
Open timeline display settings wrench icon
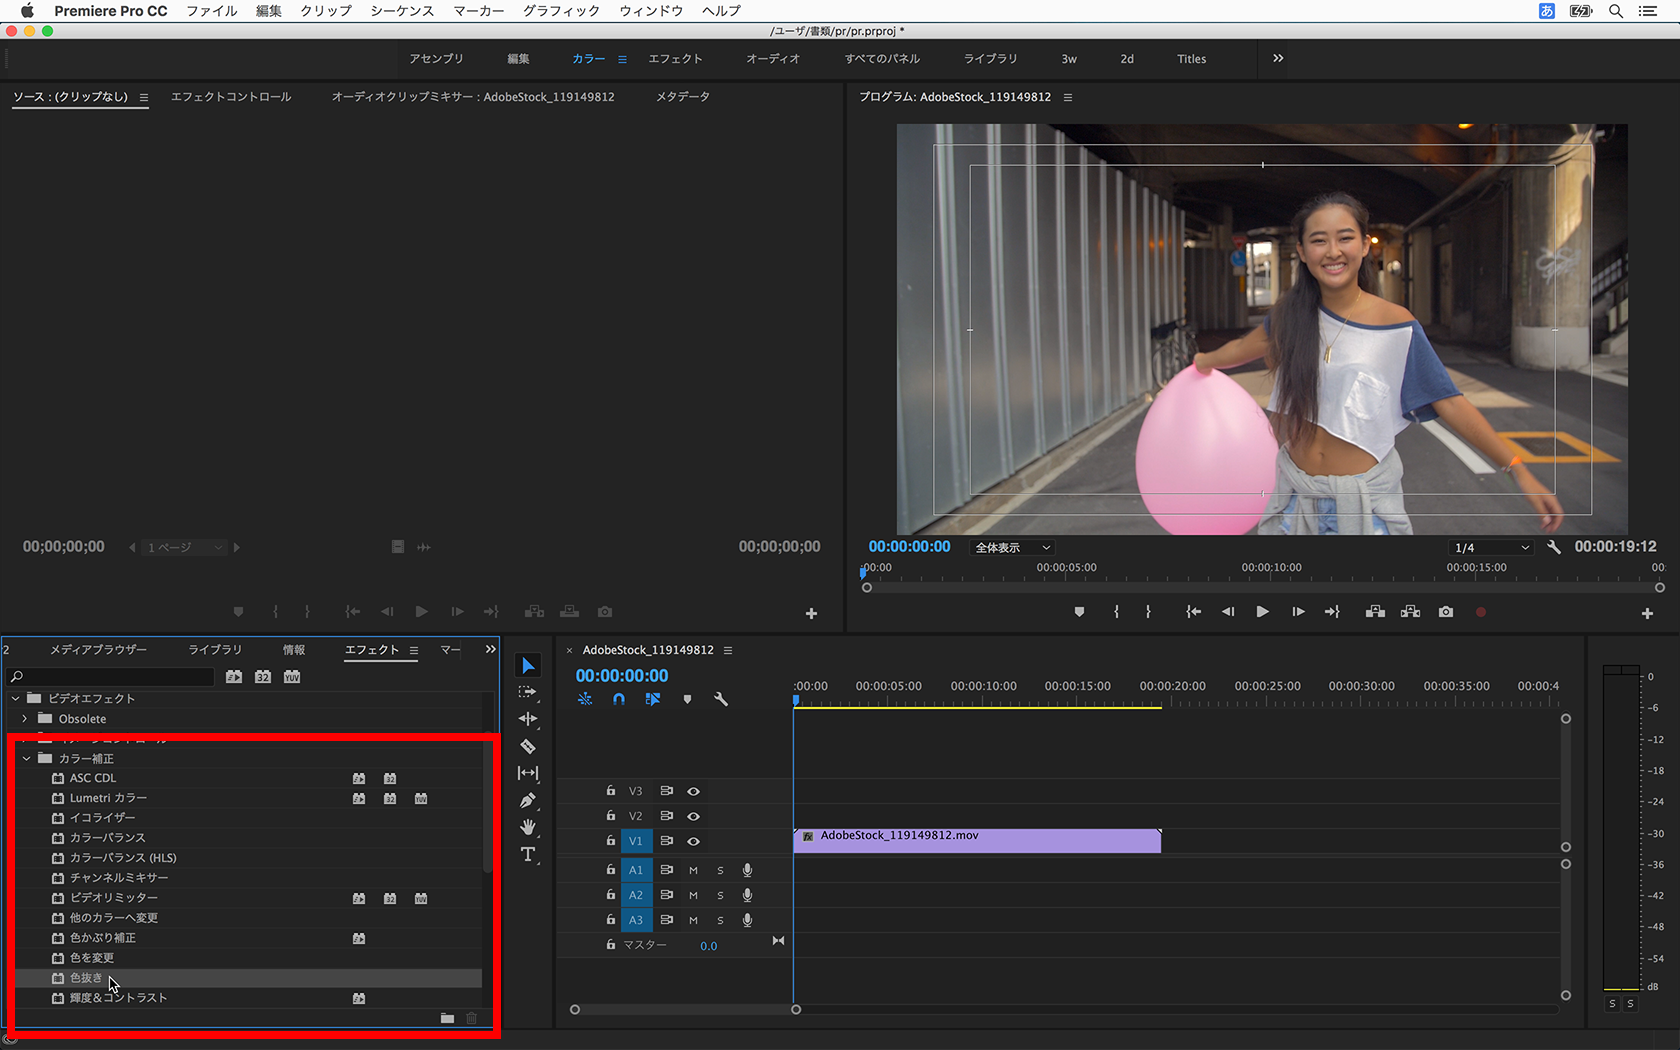[x=721, y=699]
